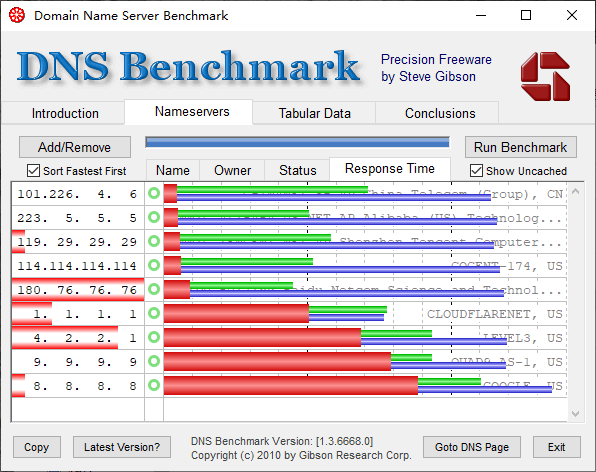The width and height of the screenshot is (596, 472).
Task: Switch to the Introduction tab
Action: (x=63, y=113)
